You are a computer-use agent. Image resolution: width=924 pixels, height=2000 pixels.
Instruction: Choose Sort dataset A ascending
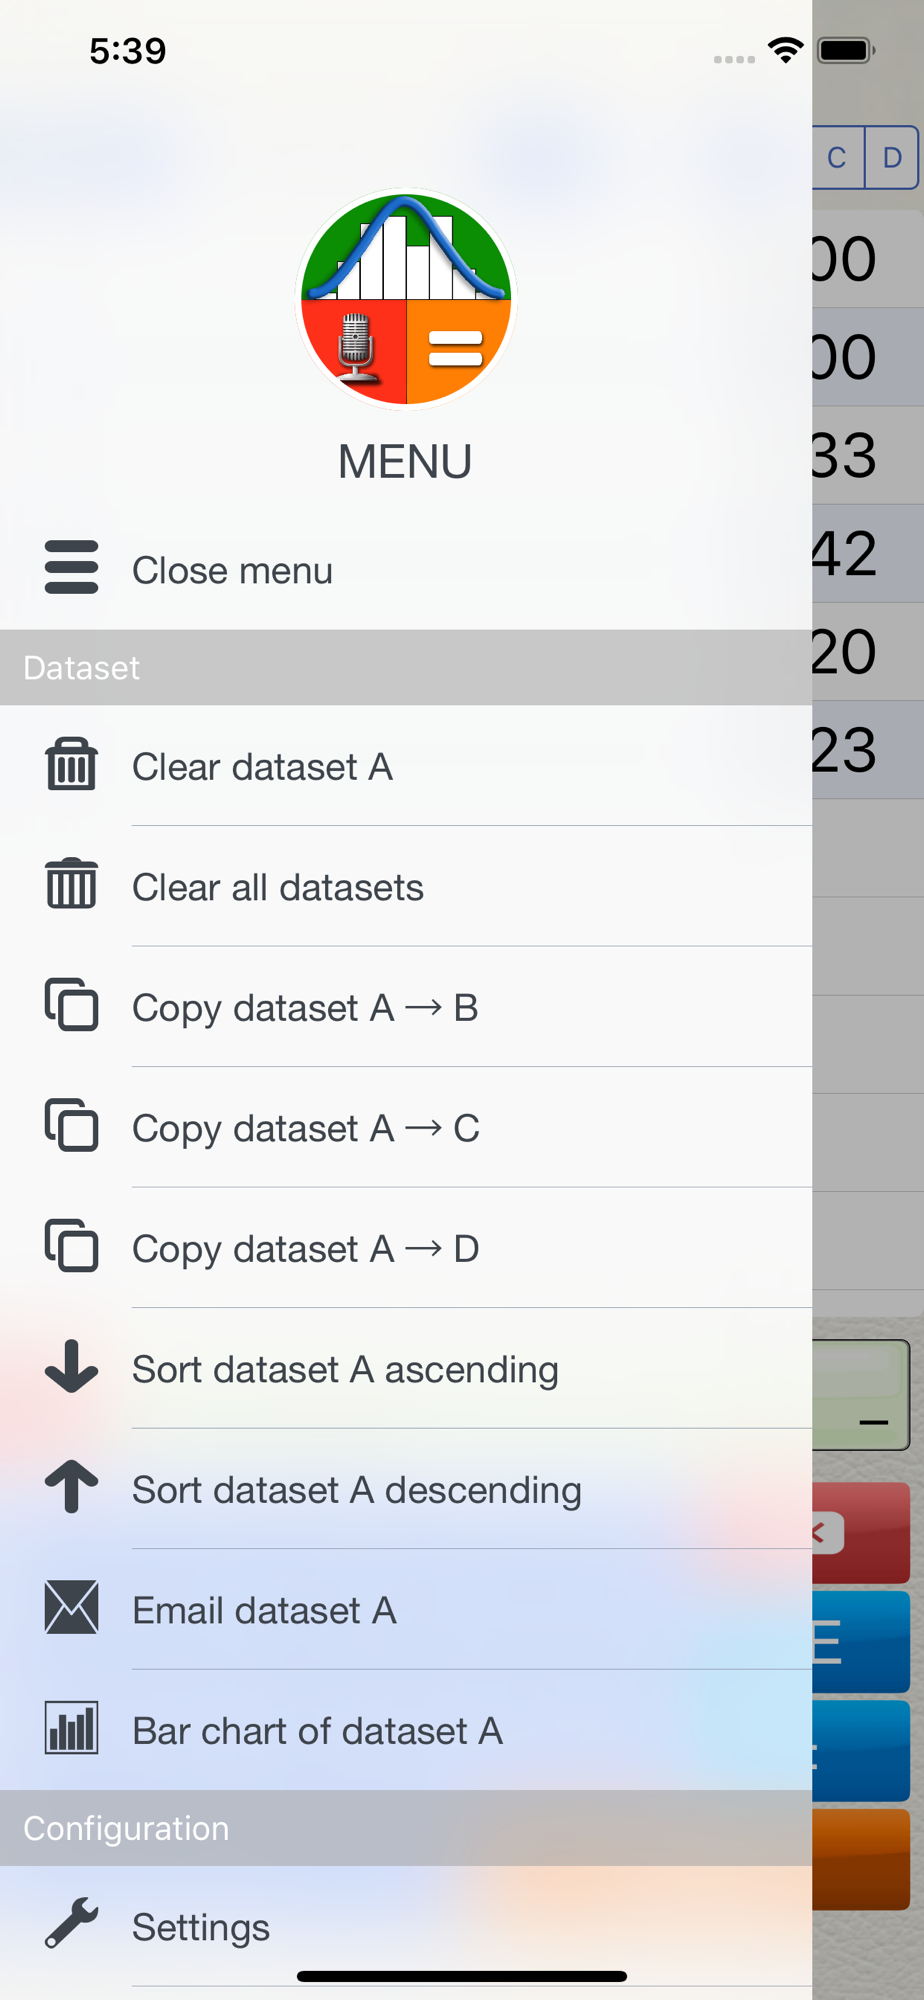coord(345,1369)
